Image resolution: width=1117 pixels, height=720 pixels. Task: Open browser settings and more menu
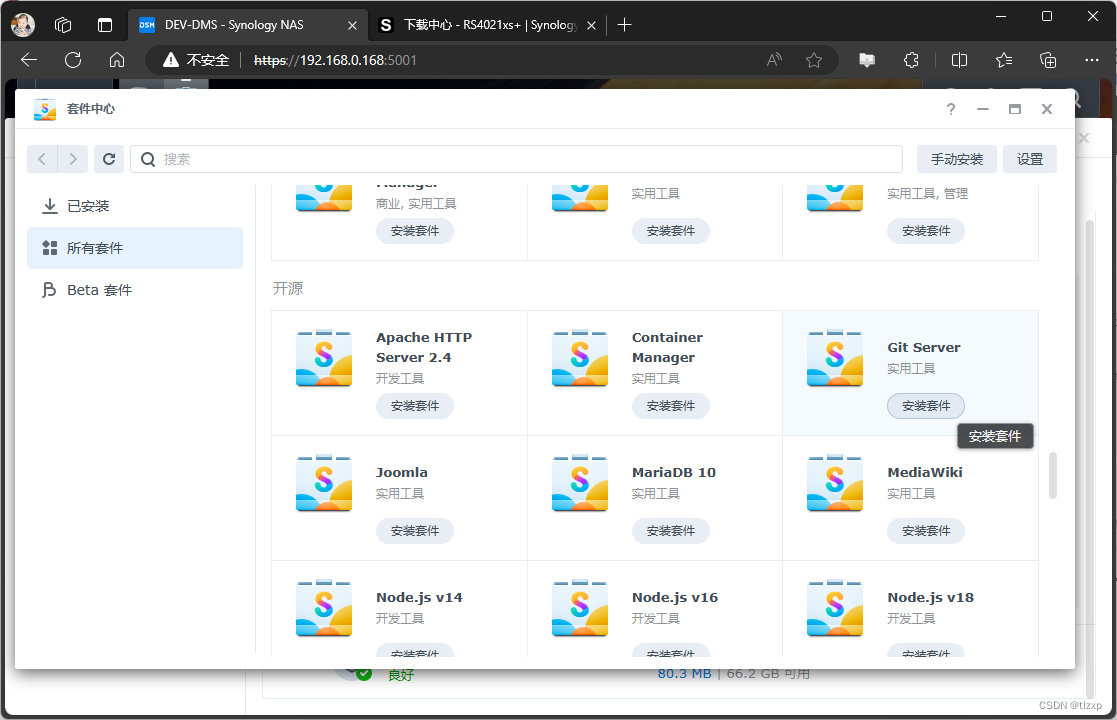click(x=1091, y=61)
